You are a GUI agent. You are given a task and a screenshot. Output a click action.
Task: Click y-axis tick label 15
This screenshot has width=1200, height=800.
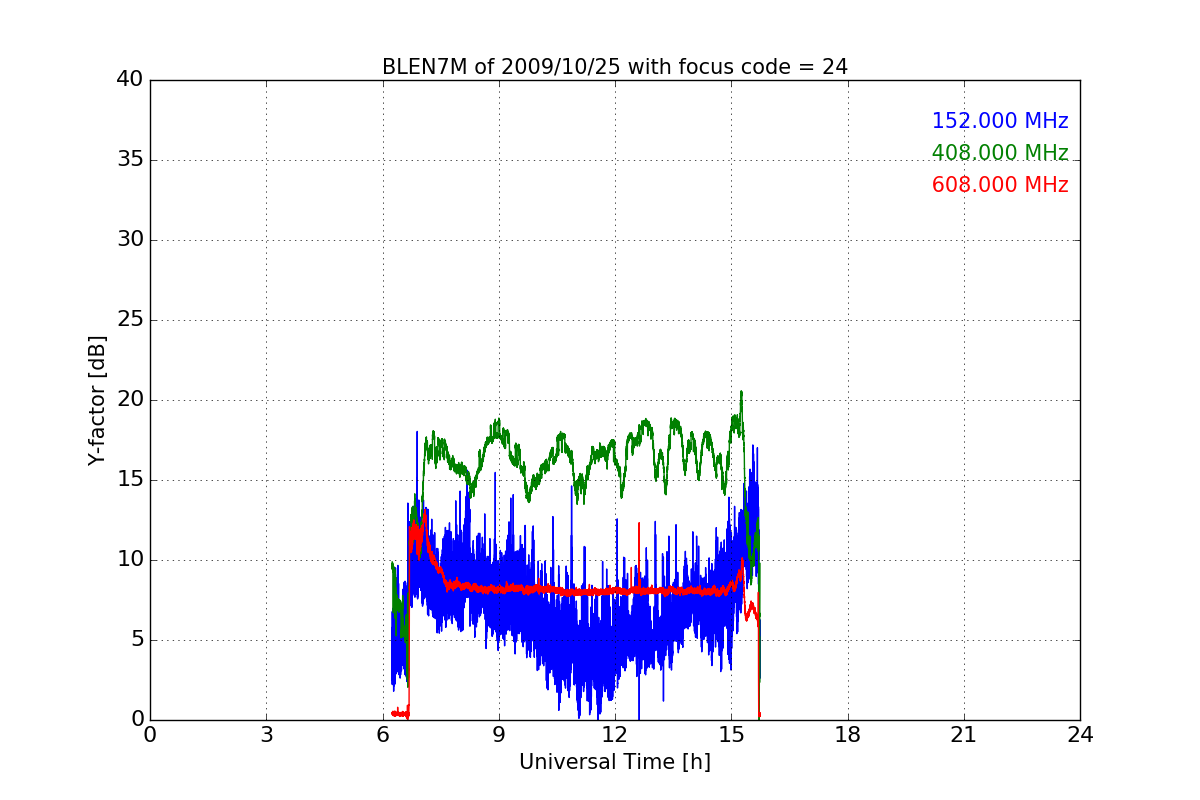[130, 480]
